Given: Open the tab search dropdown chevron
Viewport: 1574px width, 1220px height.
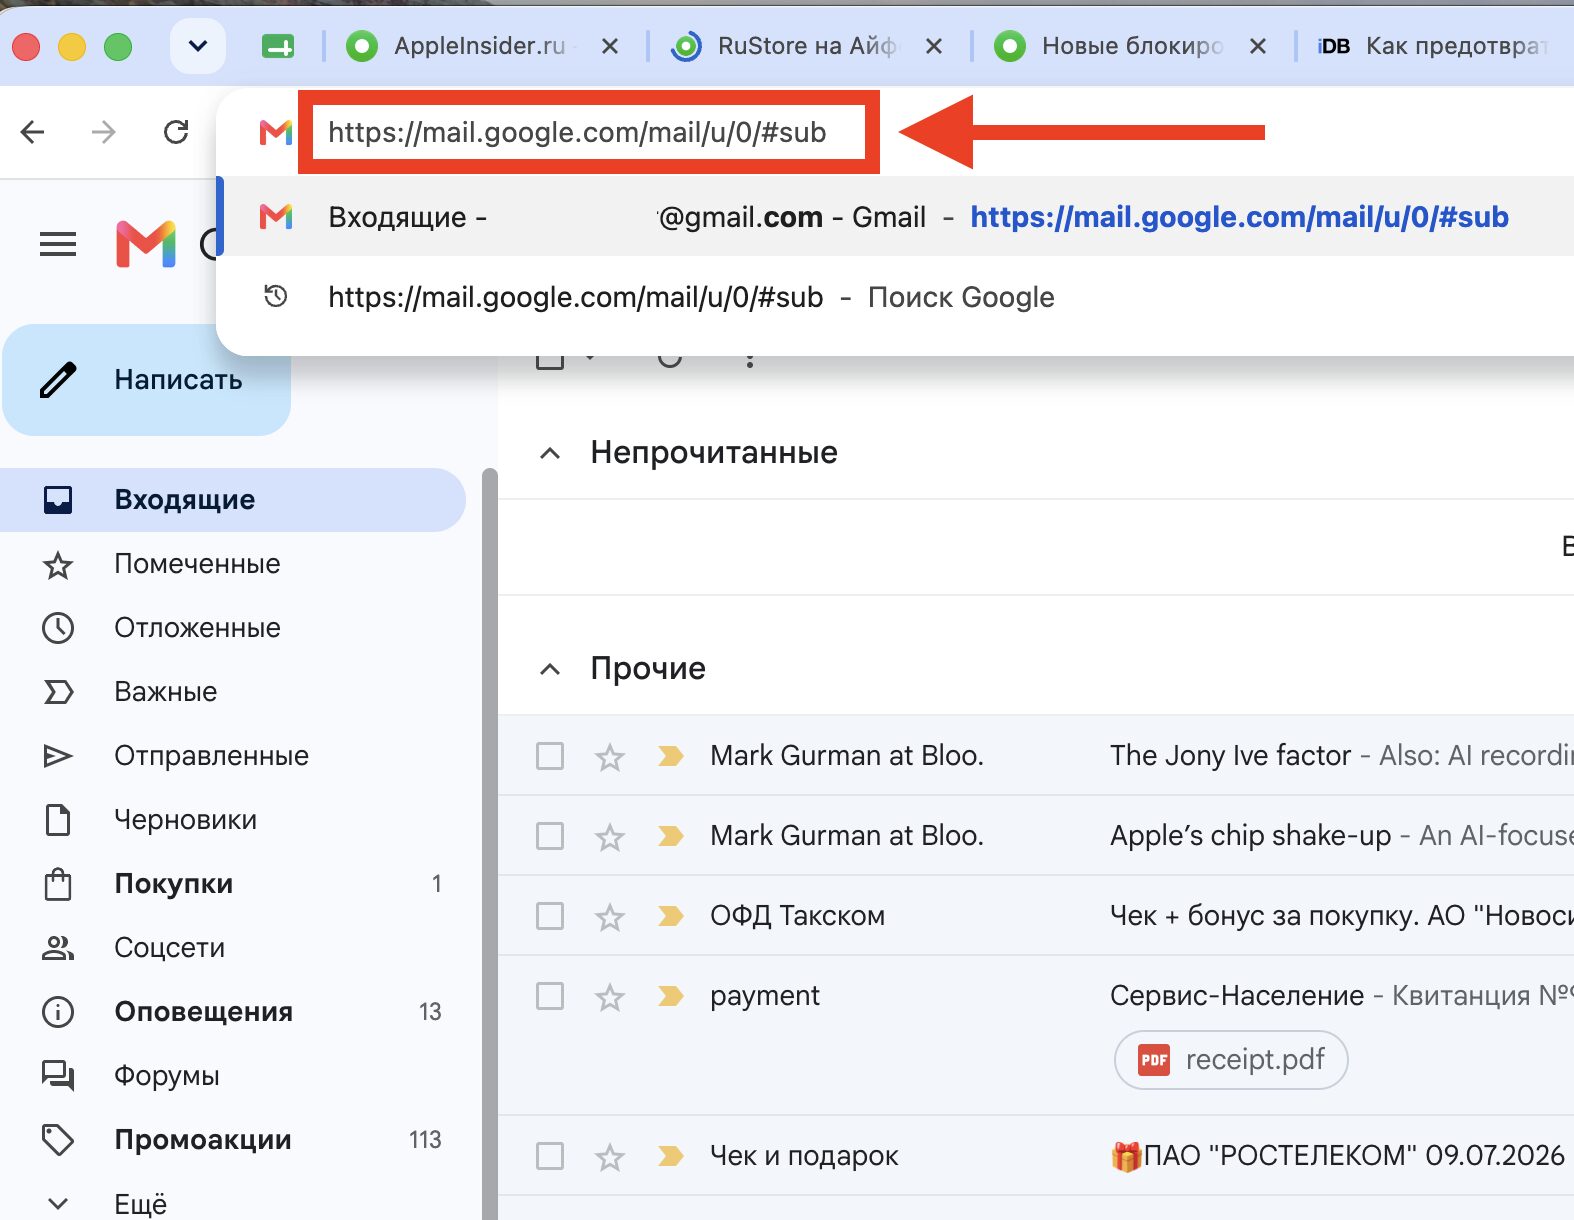Looking at the screenshot, I should pos(198,46).
